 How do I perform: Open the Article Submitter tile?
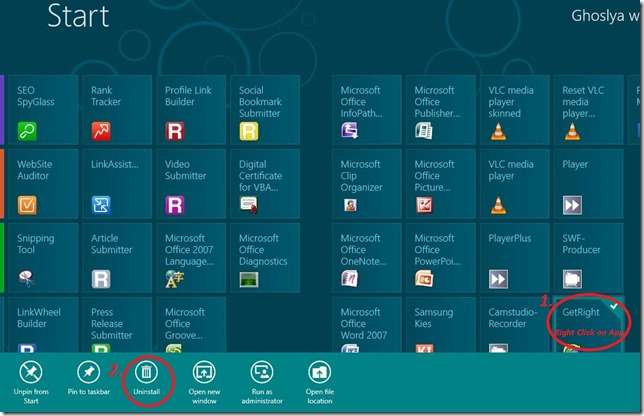click(x=117, y=257)
